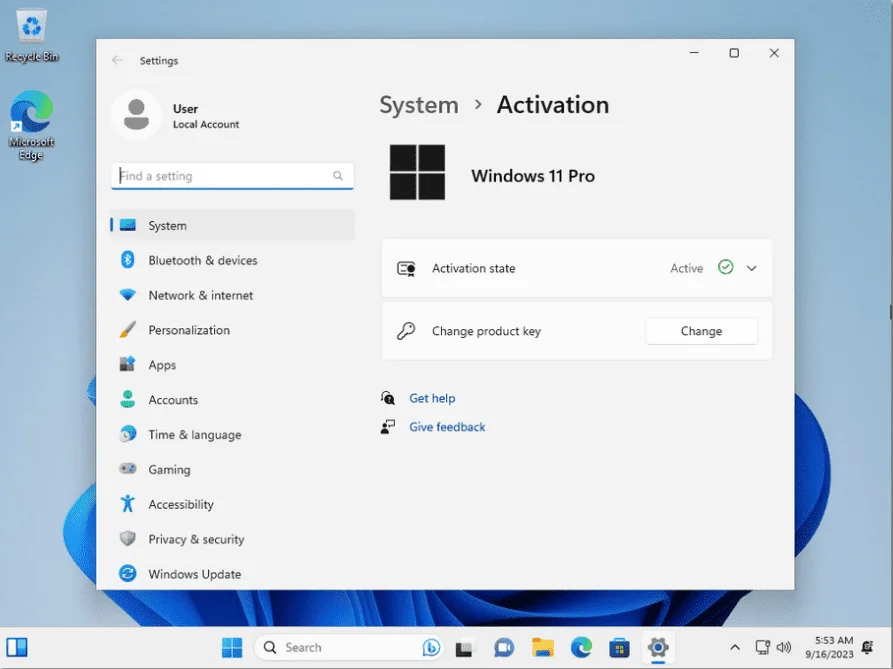Click the Bluetooth icon in sidebar
Viewport: 893px width, 669px height.
(128, 260)
